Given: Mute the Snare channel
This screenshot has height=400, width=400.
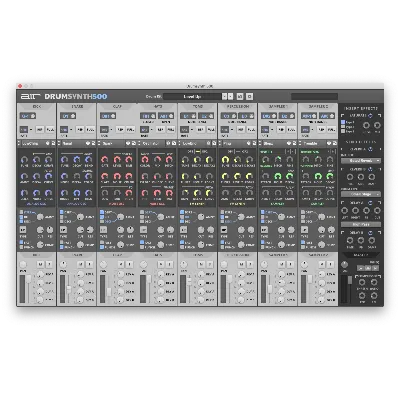Looking at the screenshot, I should tap(81, 264).
